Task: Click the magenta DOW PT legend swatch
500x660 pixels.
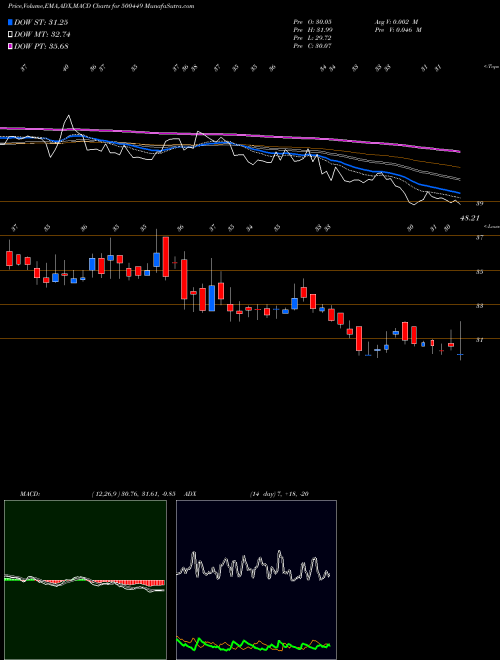Action: [10, 46]
